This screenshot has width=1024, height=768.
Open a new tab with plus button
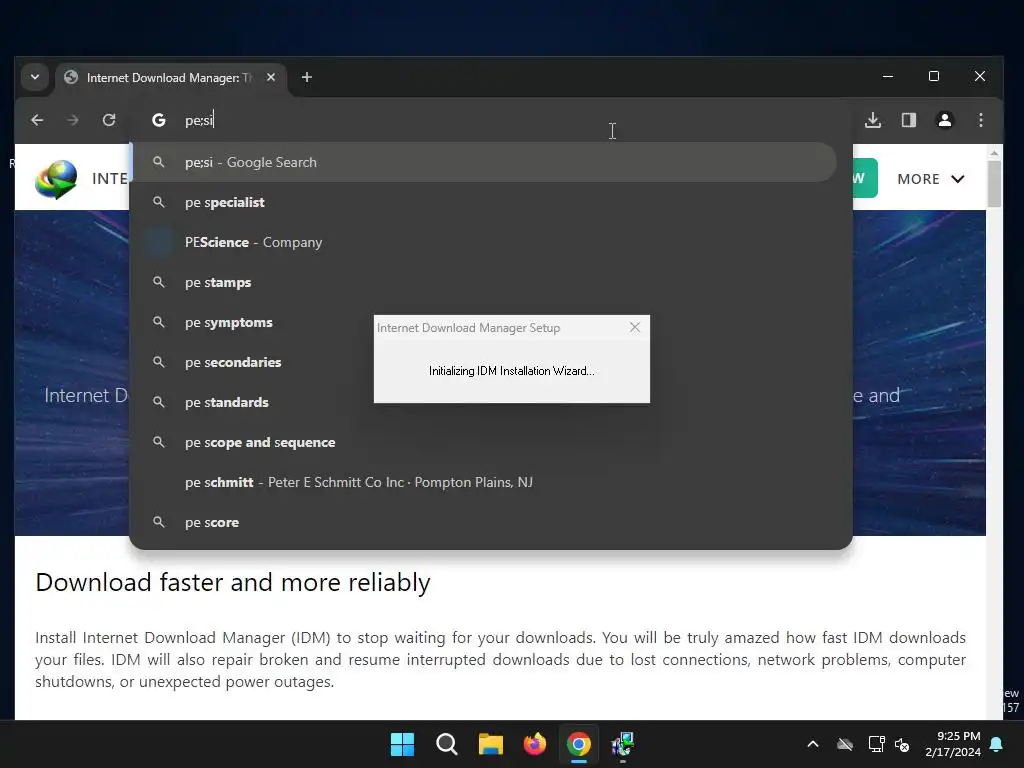coord(306,77)
